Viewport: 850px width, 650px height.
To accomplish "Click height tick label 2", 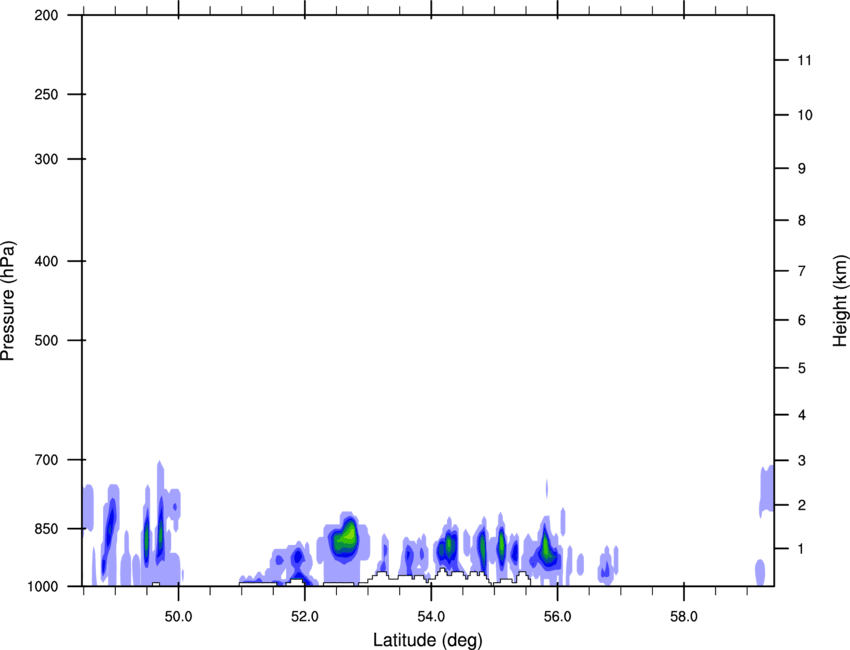I will coord(802,505).
